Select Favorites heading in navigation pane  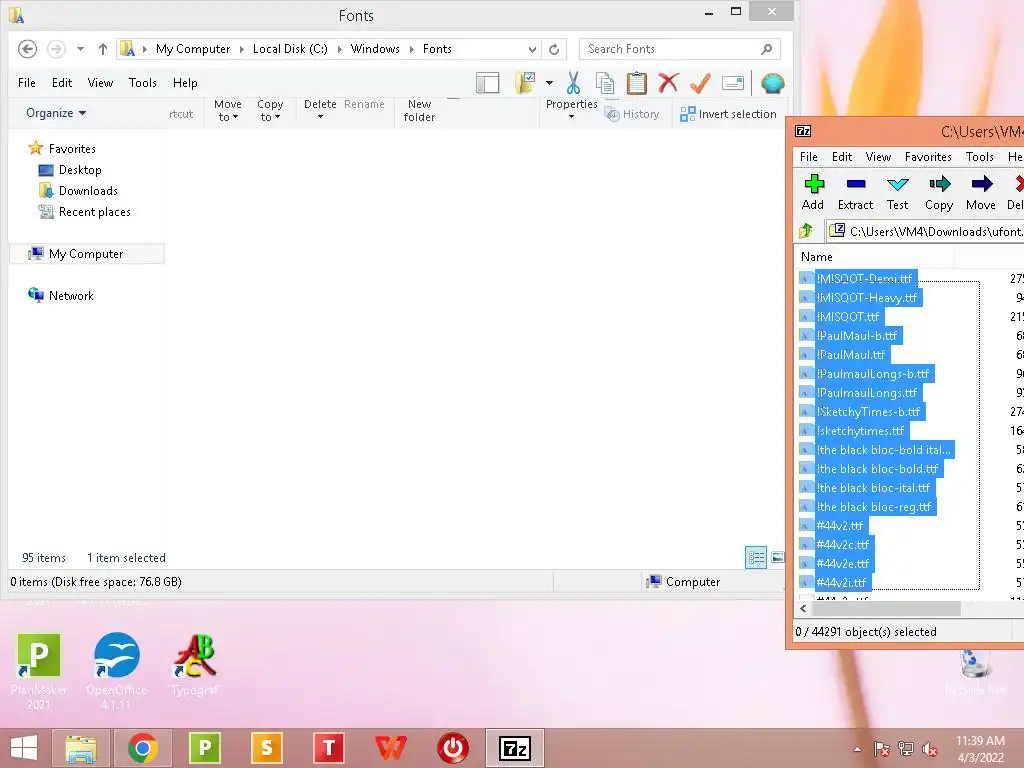(x=72, y=149)
